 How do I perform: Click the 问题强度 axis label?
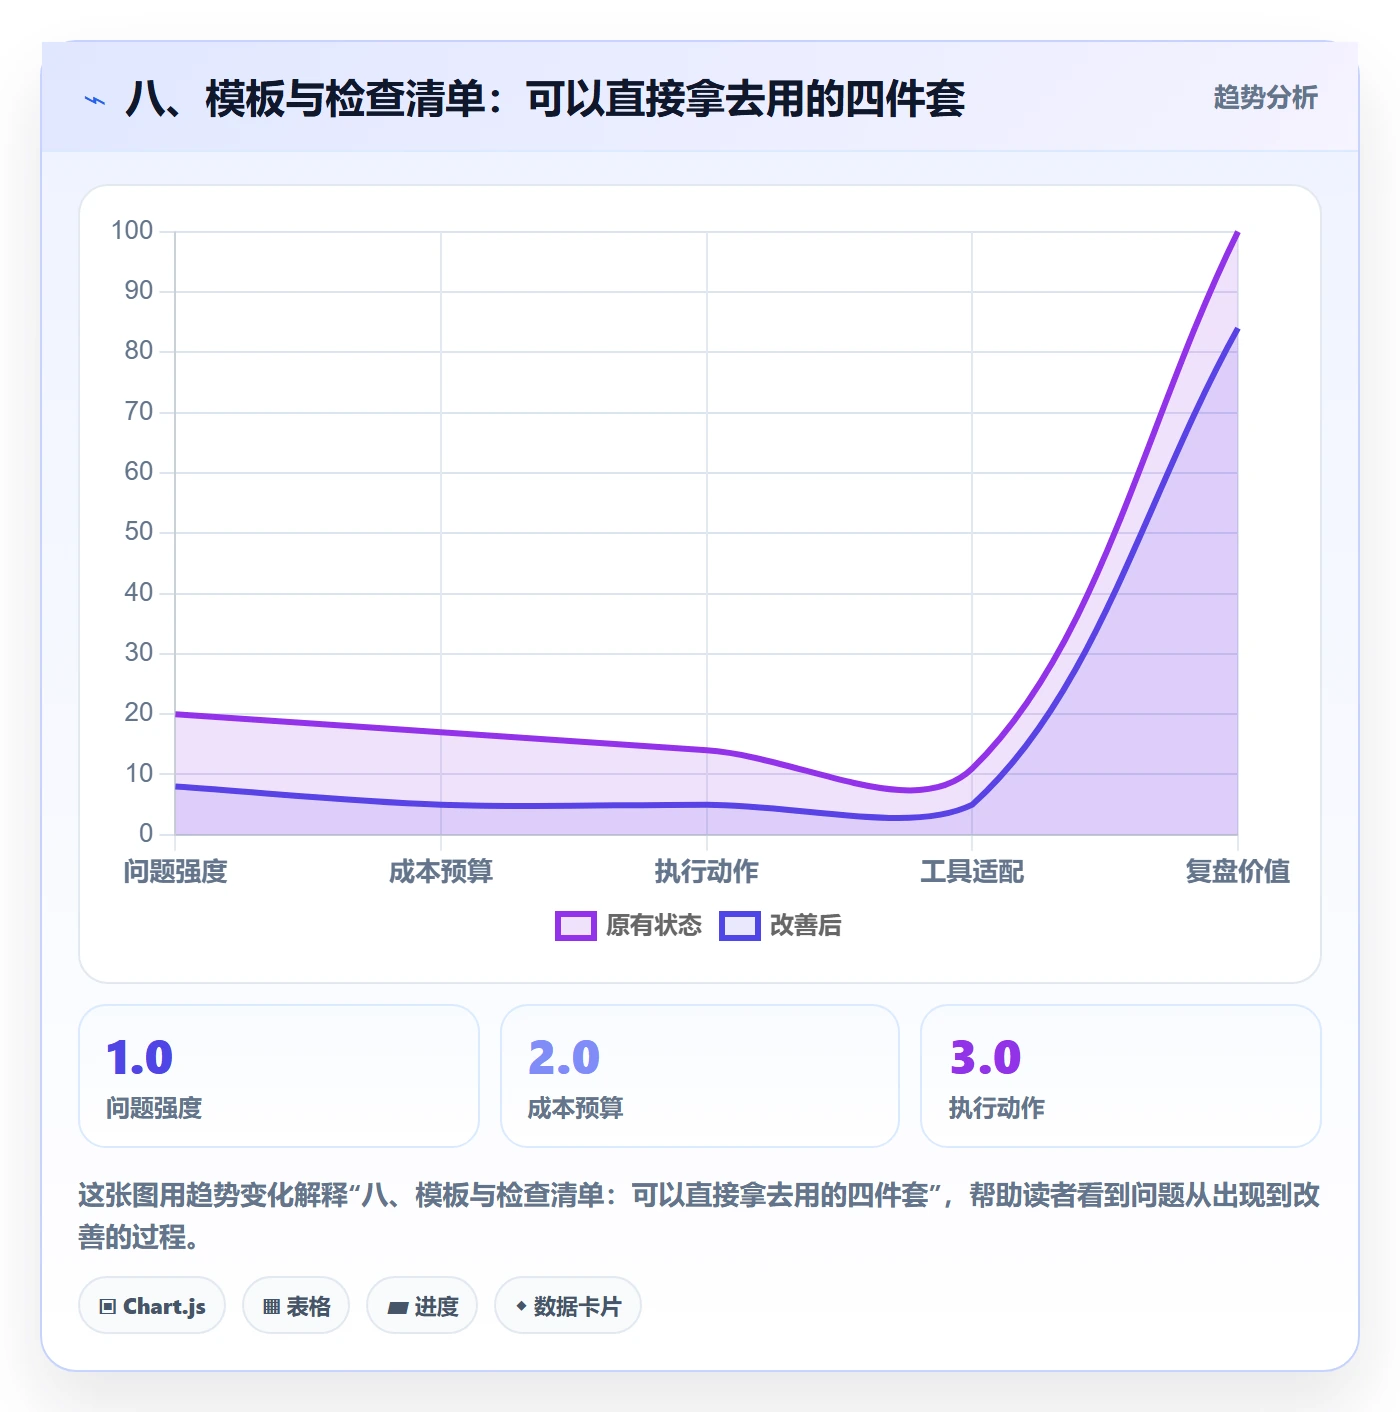tap(175, 871)
